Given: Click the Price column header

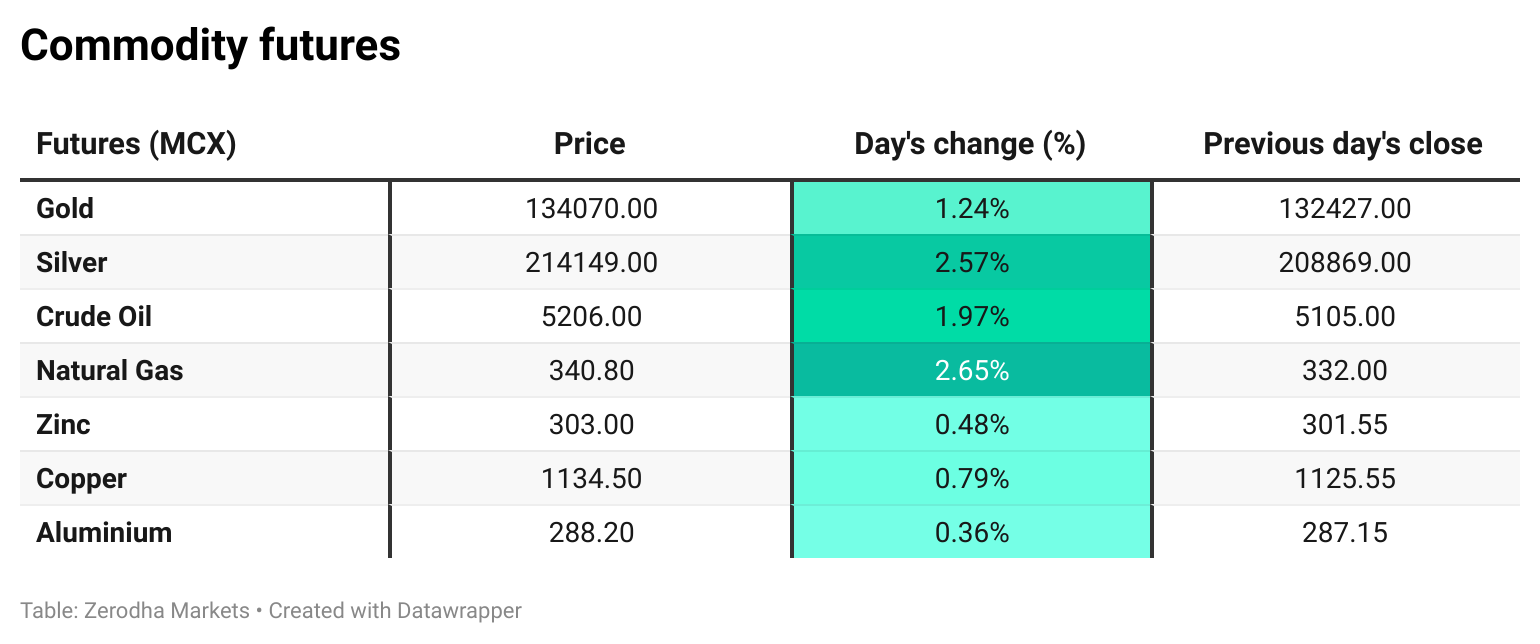Looking at the screenshot, I should coord(589,144).
